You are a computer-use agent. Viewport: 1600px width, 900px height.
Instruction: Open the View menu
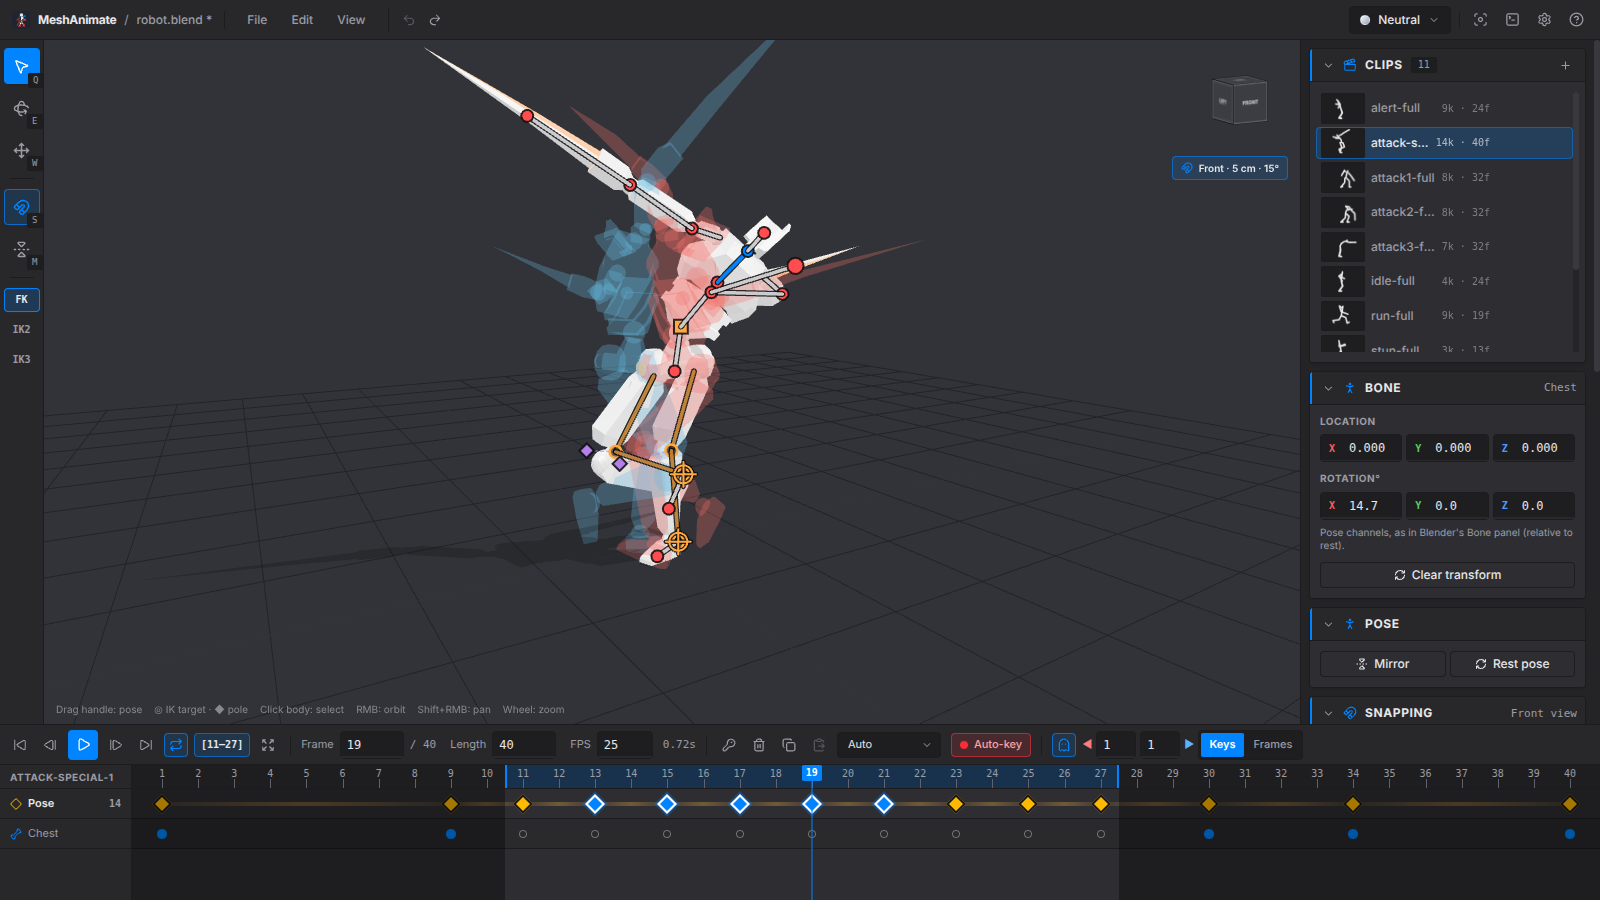pos(351,20)
